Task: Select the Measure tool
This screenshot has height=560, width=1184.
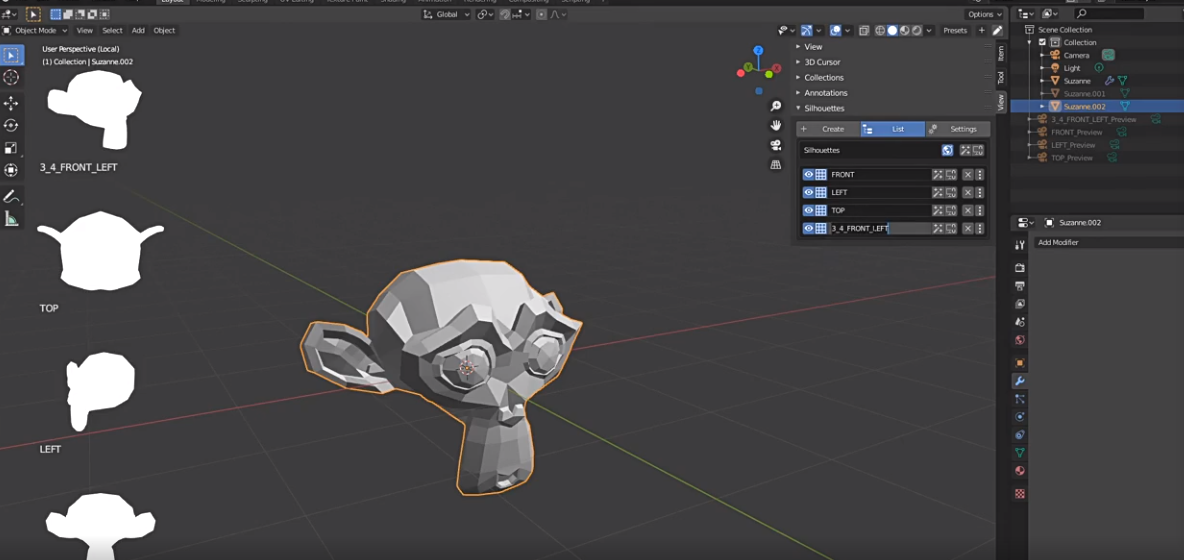Action: pyautogui.click(x=11, y=219)
